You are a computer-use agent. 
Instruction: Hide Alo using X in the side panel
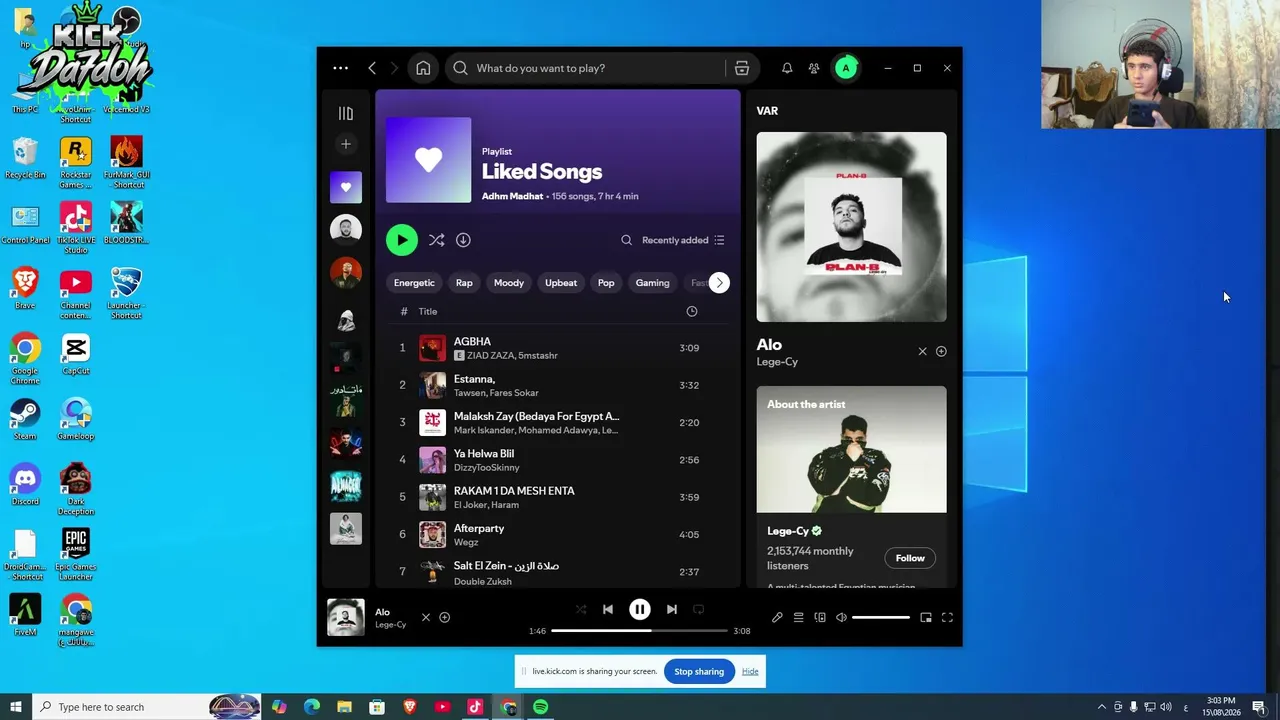click(922, 351)
